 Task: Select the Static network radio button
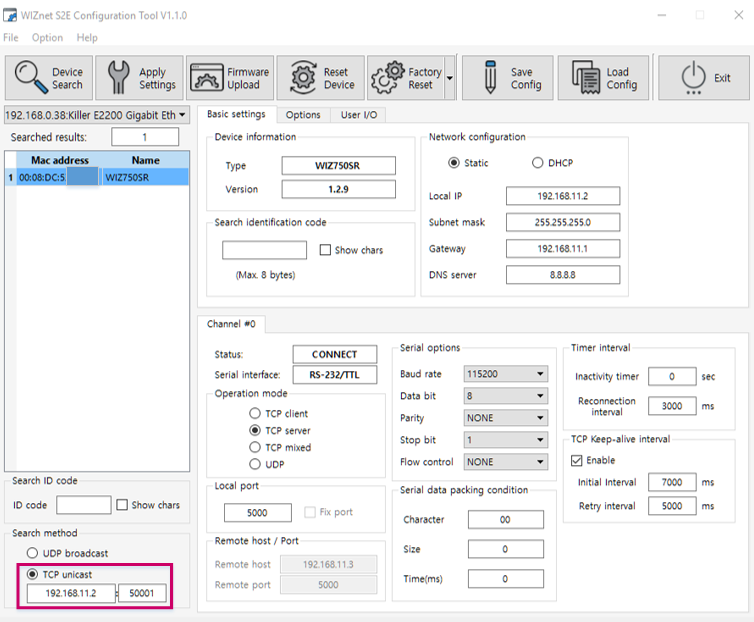453,163
